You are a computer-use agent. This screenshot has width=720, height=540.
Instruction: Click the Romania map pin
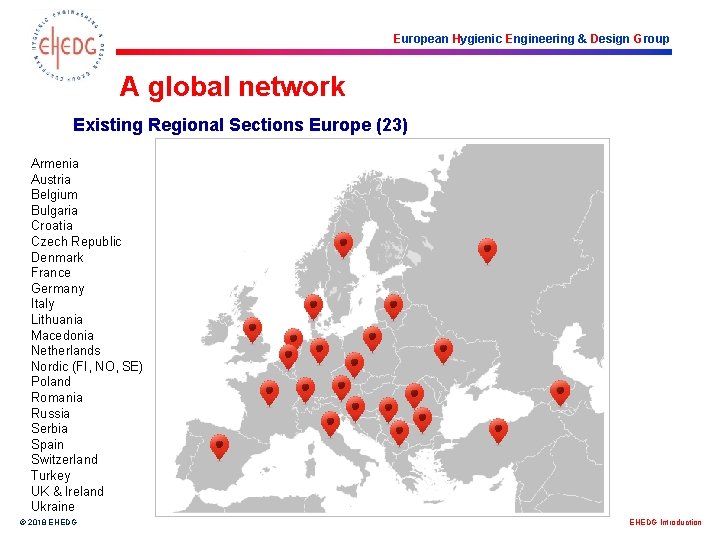click(414, 396)
